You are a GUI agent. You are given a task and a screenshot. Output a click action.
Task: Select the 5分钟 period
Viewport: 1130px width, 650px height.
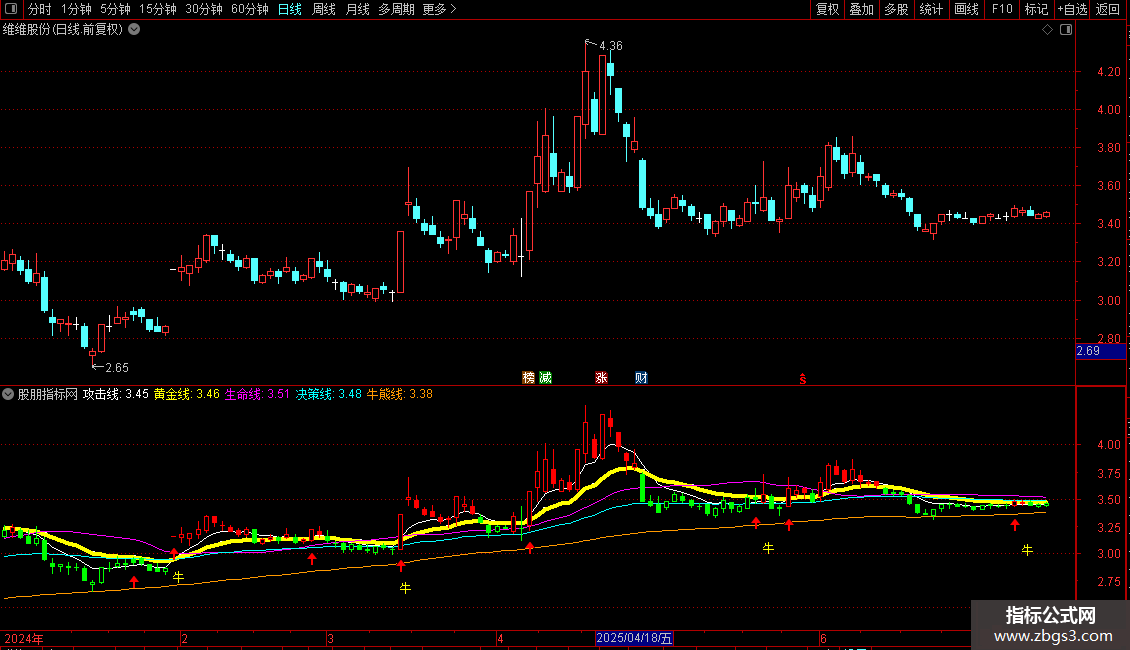click(115, 9)
